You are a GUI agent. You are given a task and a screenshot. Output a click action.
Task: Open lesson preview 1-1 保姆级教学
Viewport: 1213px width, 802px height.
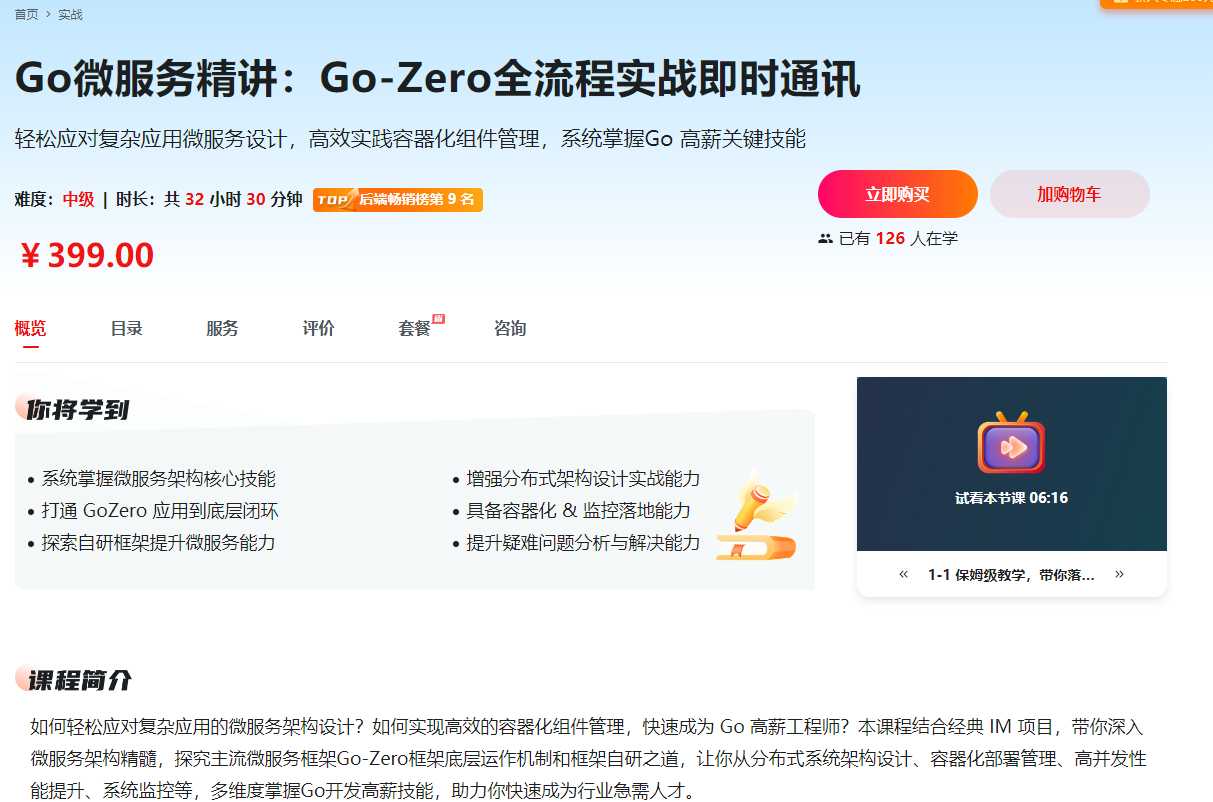(x=1010, y=574)
